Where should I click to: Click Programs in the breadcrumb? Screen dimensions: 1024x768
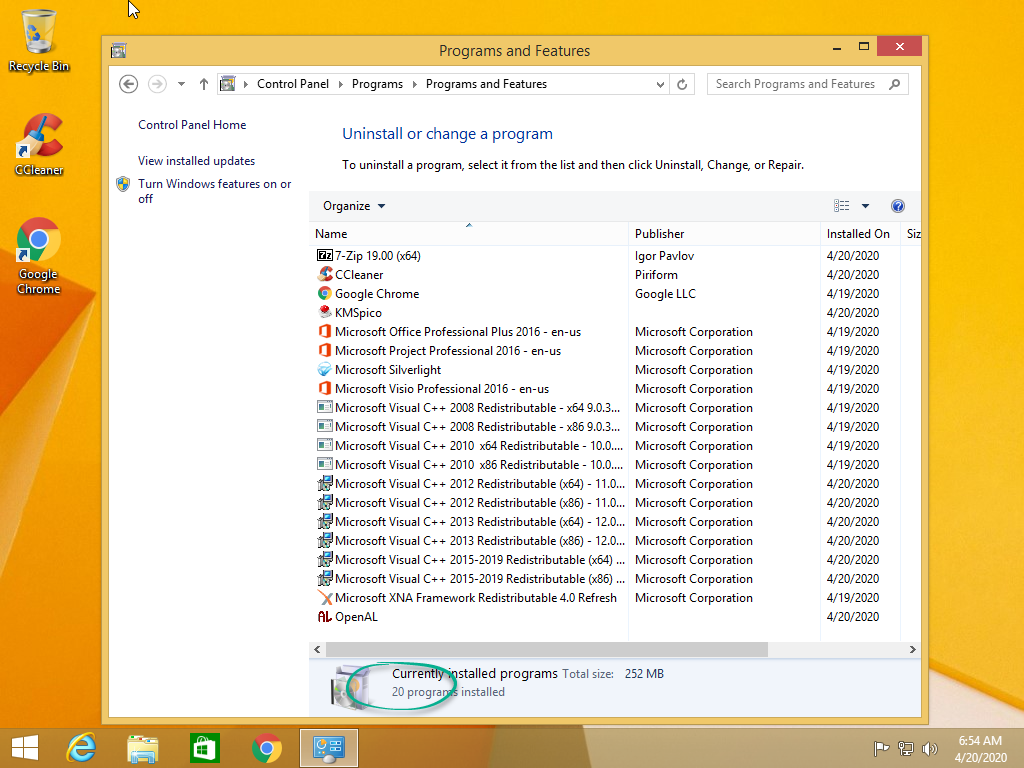click(x=377, y=84)
